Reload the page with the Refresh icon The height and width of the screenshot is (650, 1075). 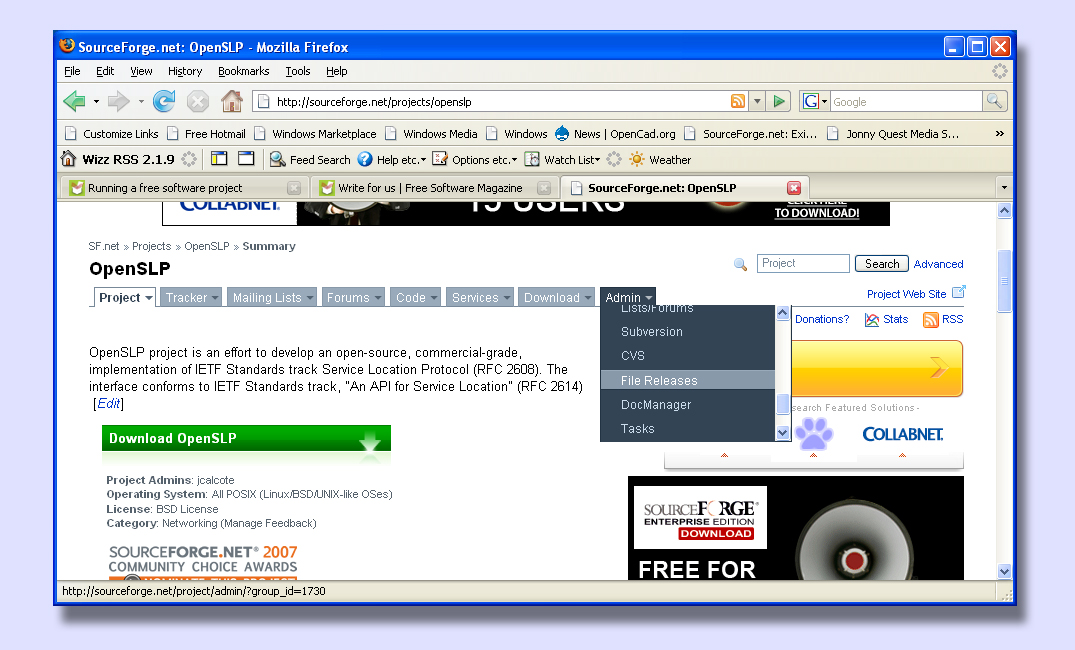coord(164,101)
